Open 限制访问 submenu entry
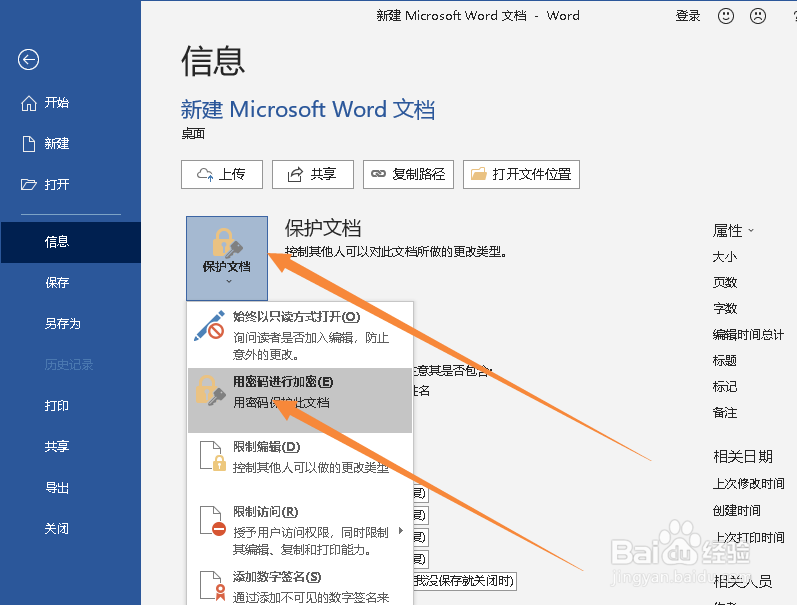Image resolution: width=797 pixels, height=605 pixels. (x=300, y=530)
